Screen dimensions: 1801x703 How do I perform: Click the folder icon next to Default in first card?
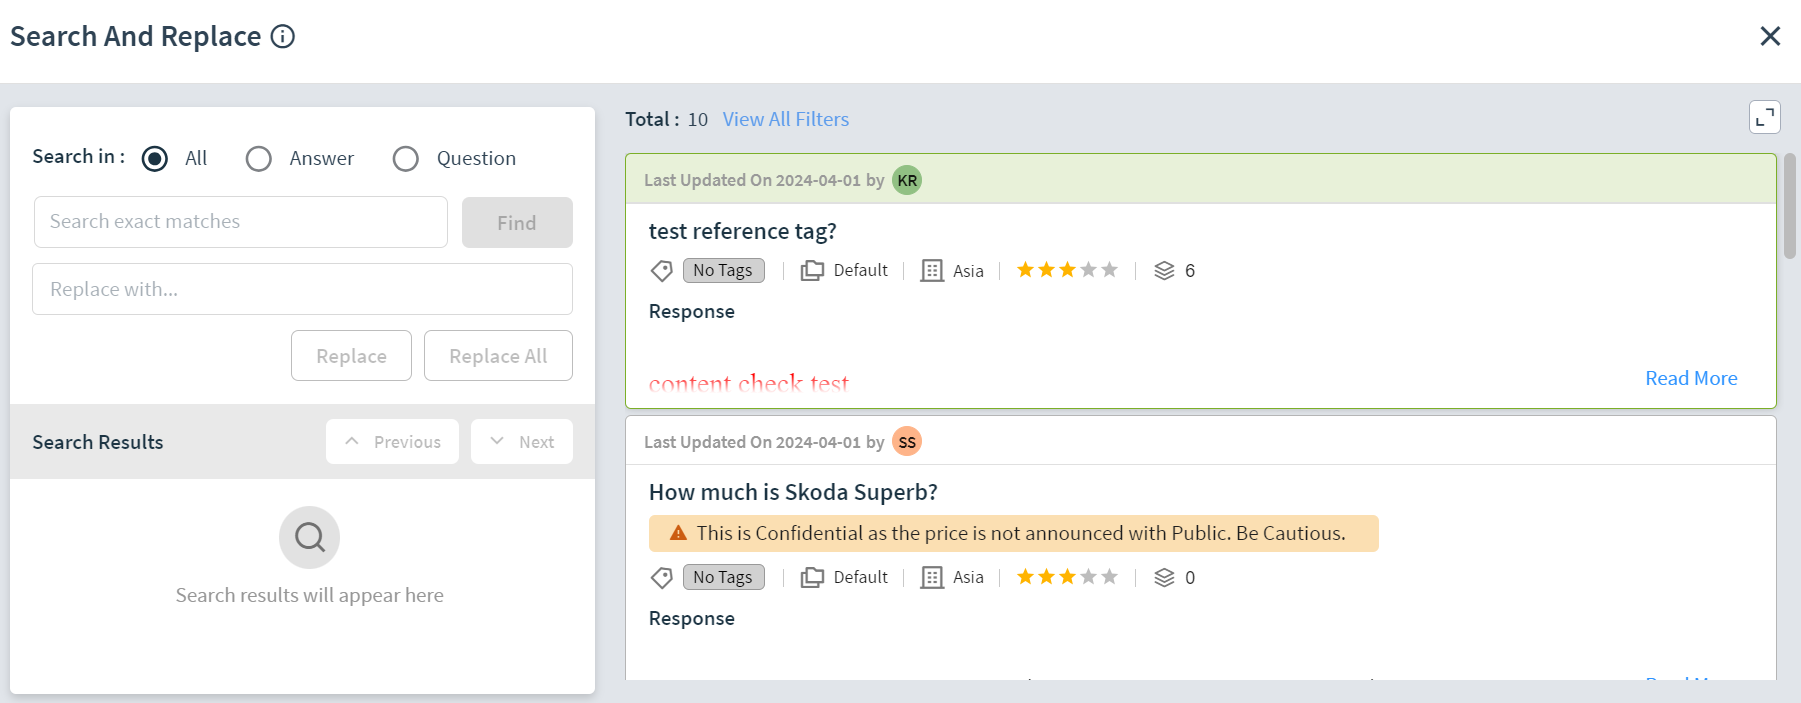[x=812, y=271]
